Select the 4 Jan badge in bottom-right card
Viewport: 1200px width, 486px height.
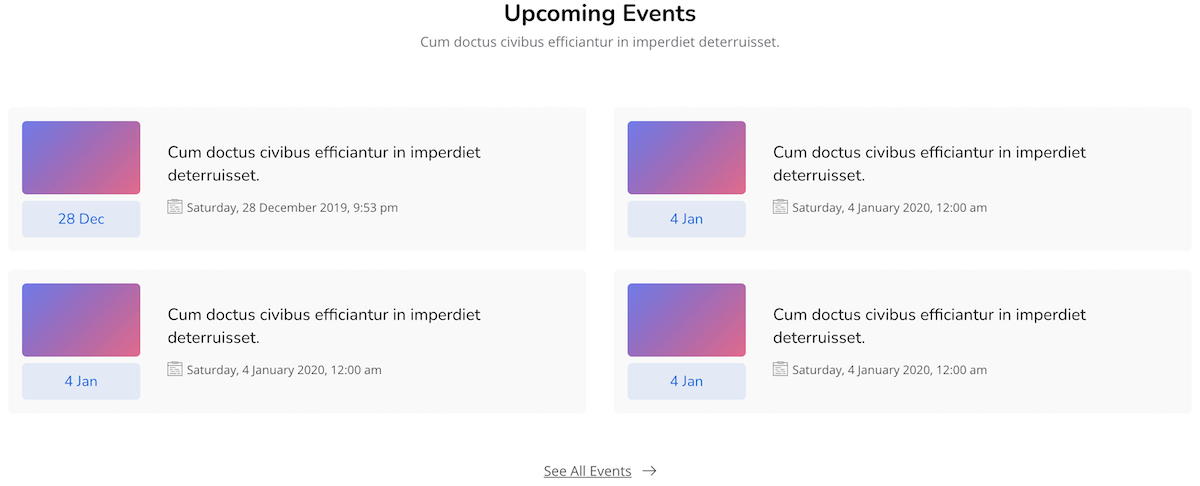tap(686, 381)
